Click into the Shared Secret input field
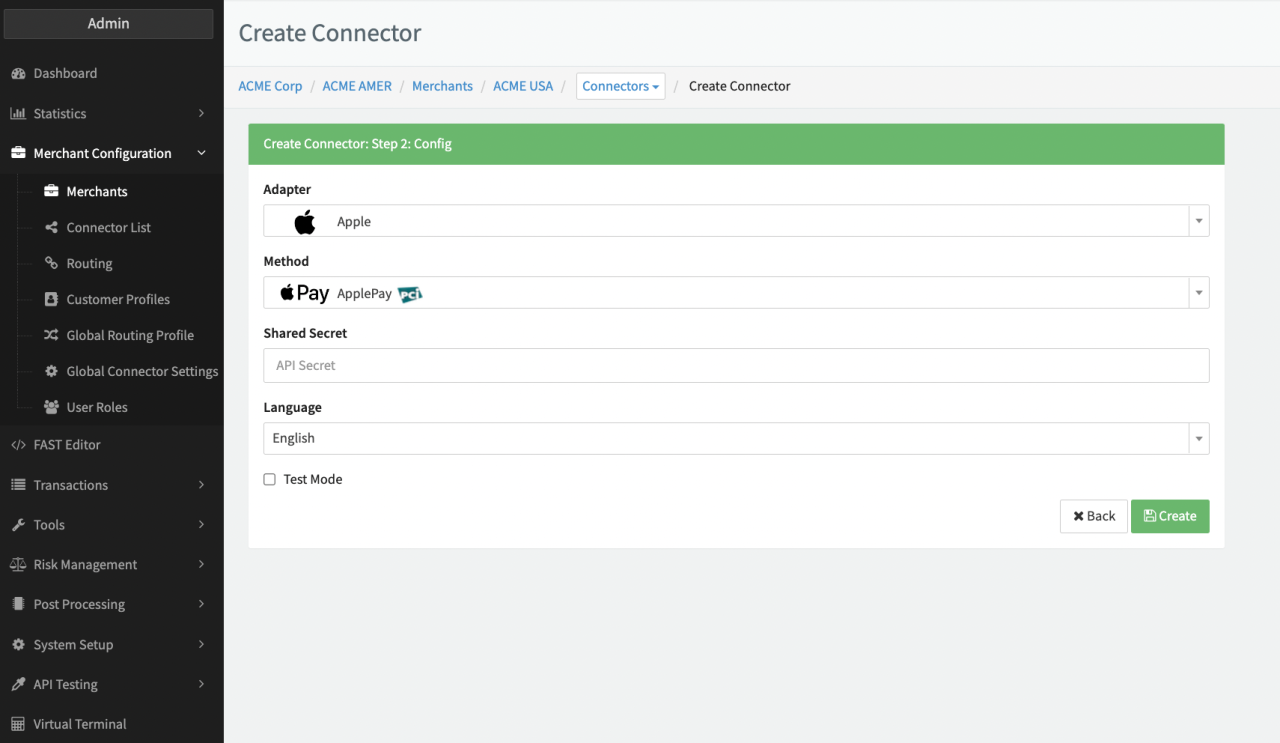 pos(735,365)
